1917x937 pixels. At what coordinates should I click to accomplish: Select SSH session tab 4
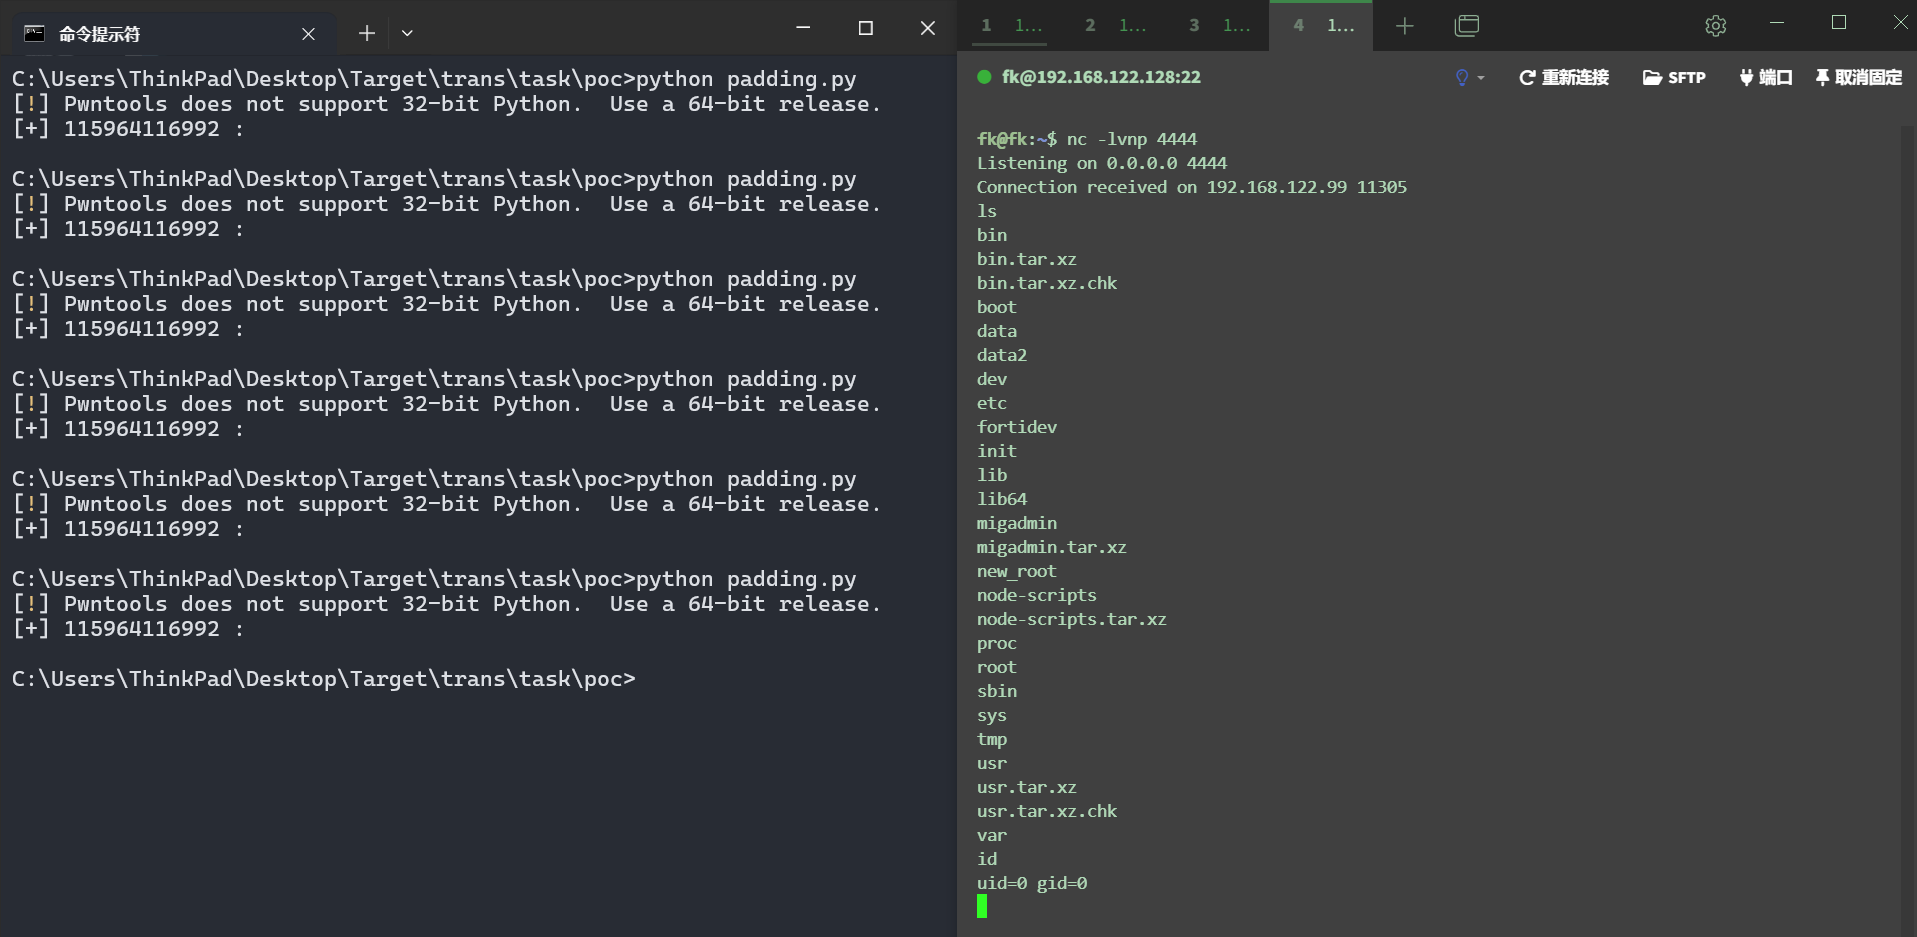point(1321,25)
